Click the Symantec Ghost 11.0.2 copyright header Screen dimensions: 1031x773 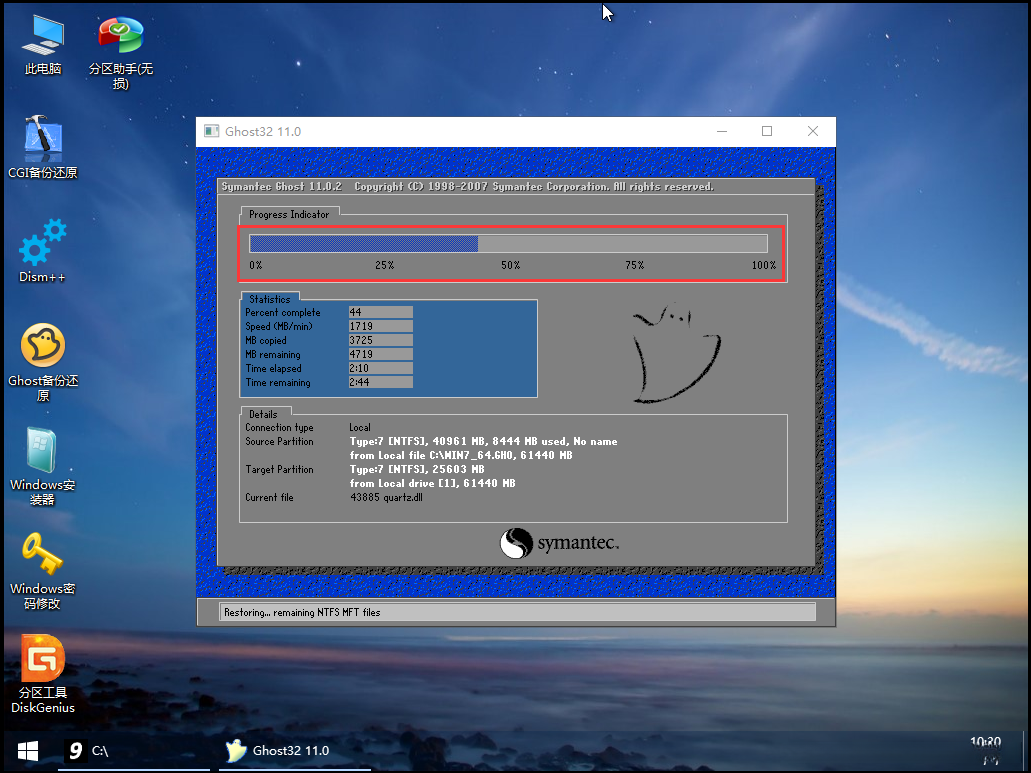tap(468, 187)
